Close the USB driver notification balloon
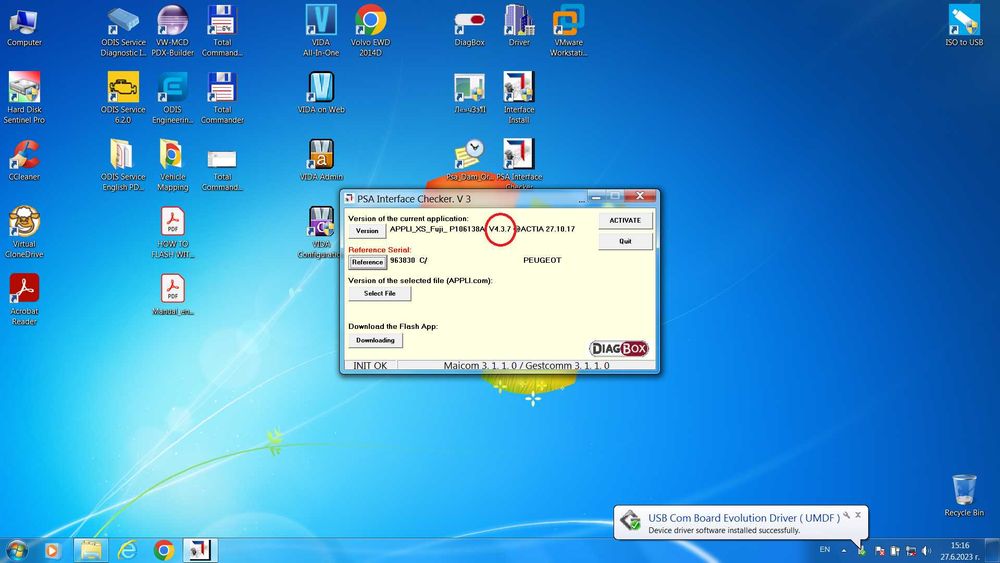1000x563 pixels. point(858,515)
